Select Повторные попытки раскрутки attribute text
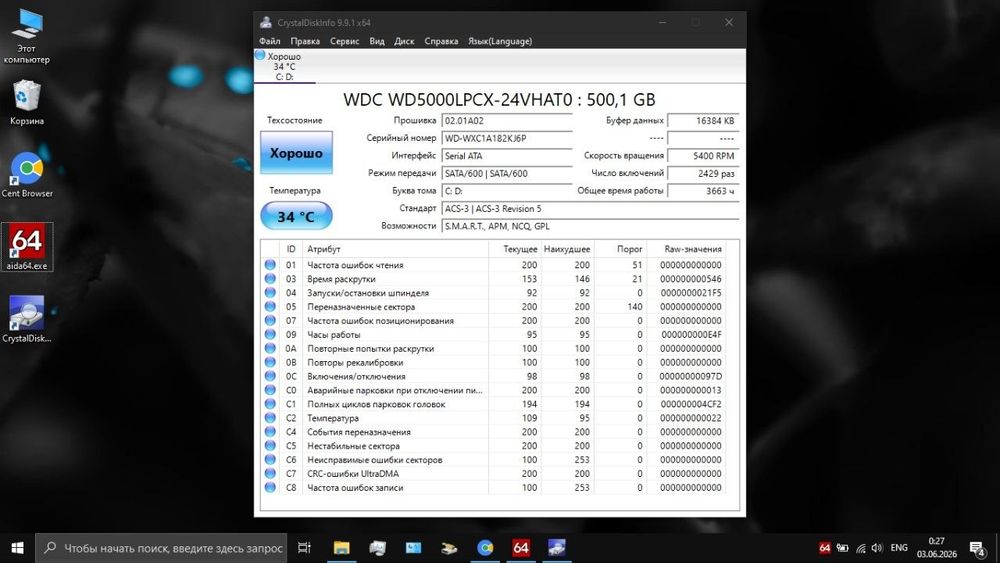The width and height of the screenshot is (1000, 563). click(x=371, y=348)
